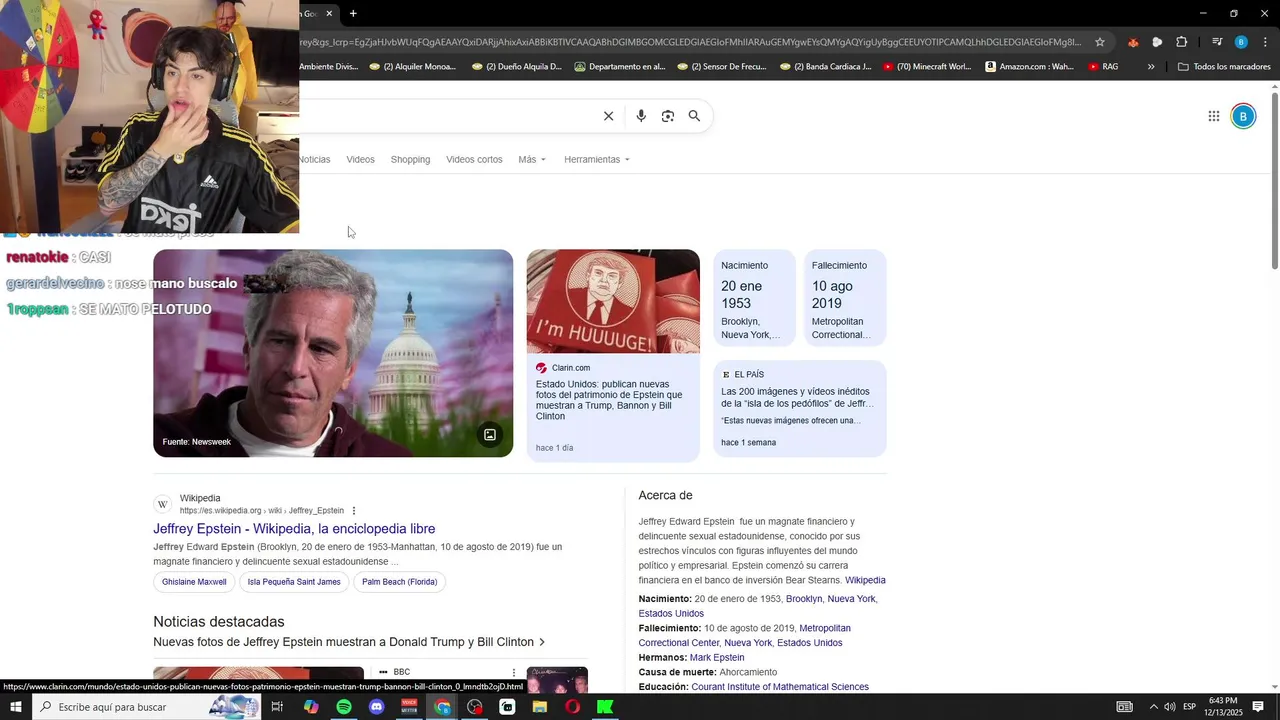Image resolution: width=1280 pixels, height=720 pixels.
Task: Open Courant Institute of Mathematical Sciences link
Action: click(x=780, y=687)
